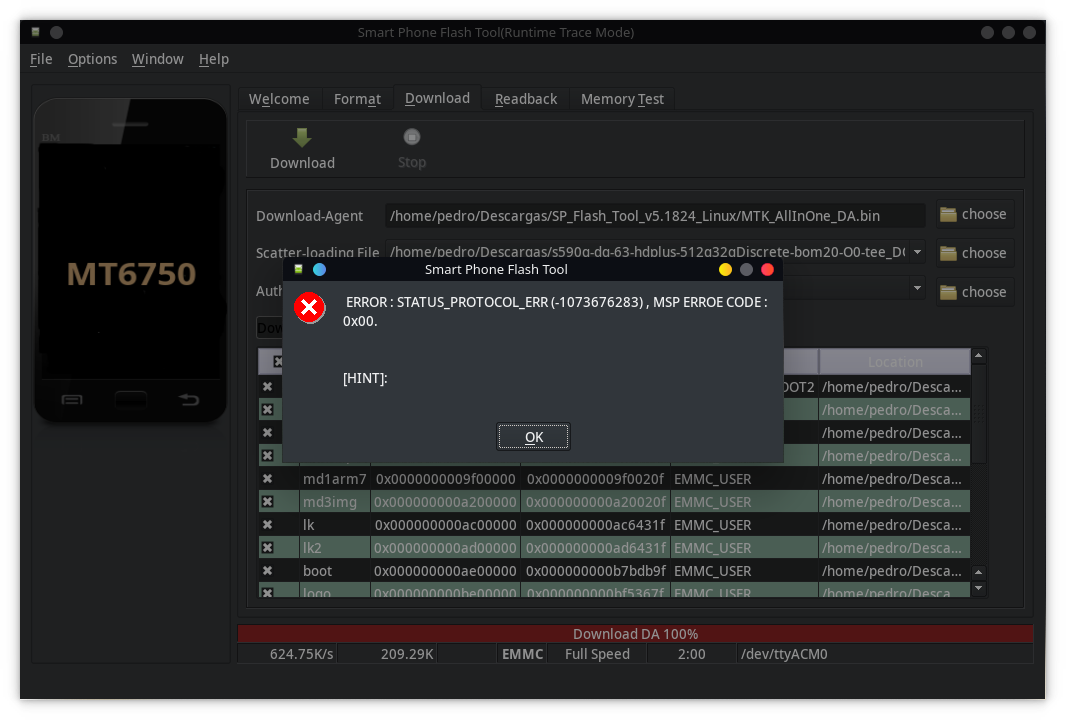Click lk end address 0x000000000ac6431f
Image resolution: width=1066 pixels, height=720 pixels.
click(596, 525)
